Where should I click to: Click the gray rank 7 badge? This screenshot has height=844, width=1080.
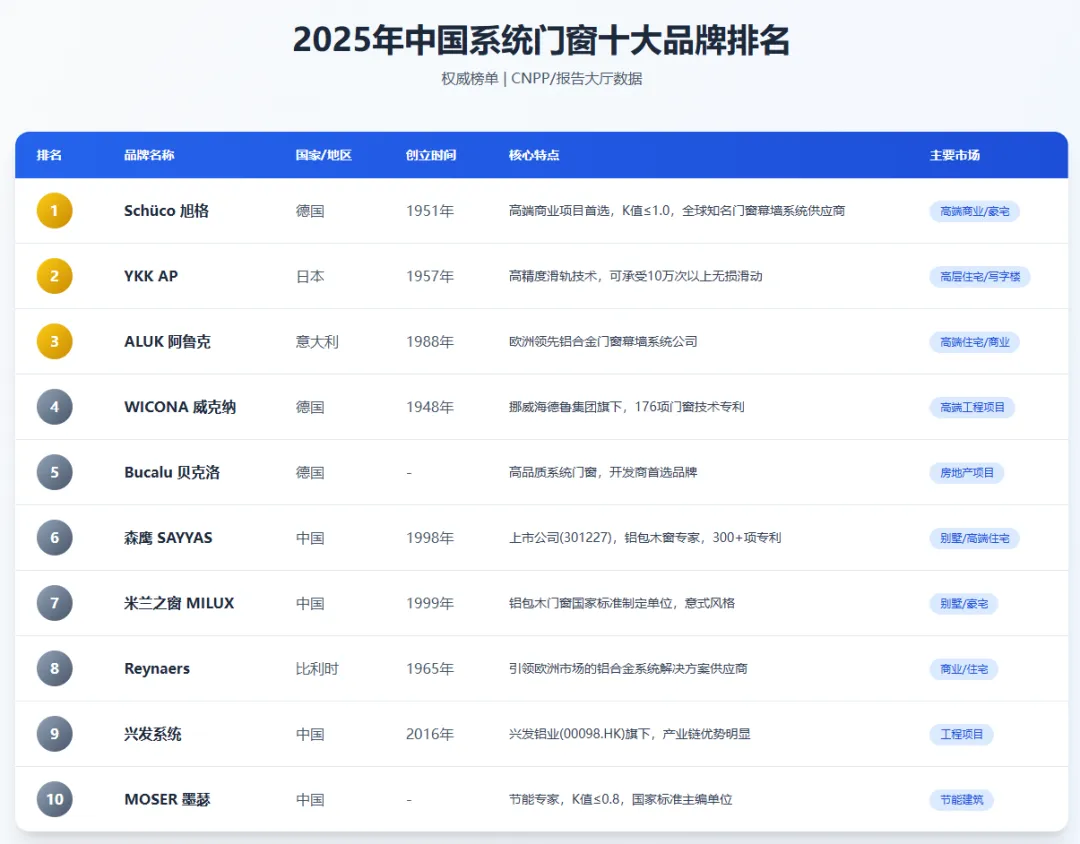tap(54, 604)
